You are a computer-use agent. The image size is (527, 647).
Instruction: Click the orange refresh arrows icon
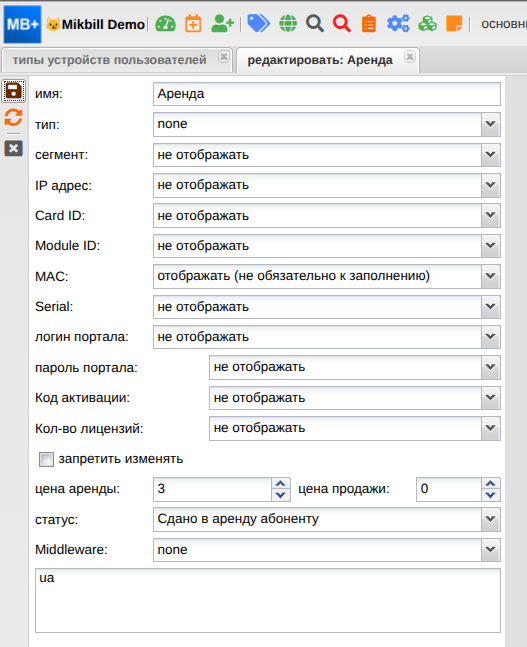click(13, 118)
